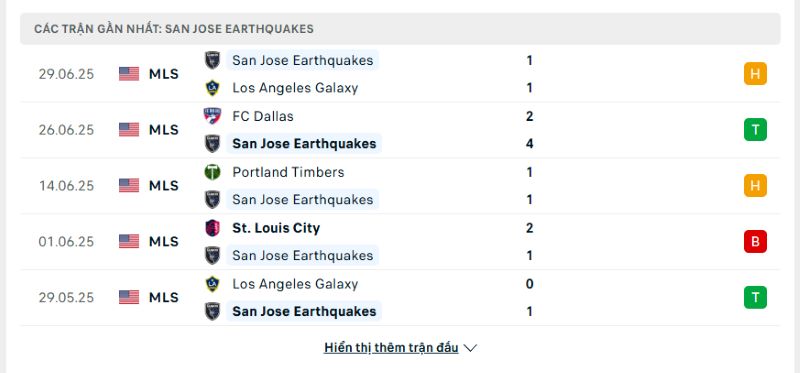Screen dimensions: 800x373
Task: Click the Los Angeles Galaxy name, 29.05.25 match
Action: 295,284
